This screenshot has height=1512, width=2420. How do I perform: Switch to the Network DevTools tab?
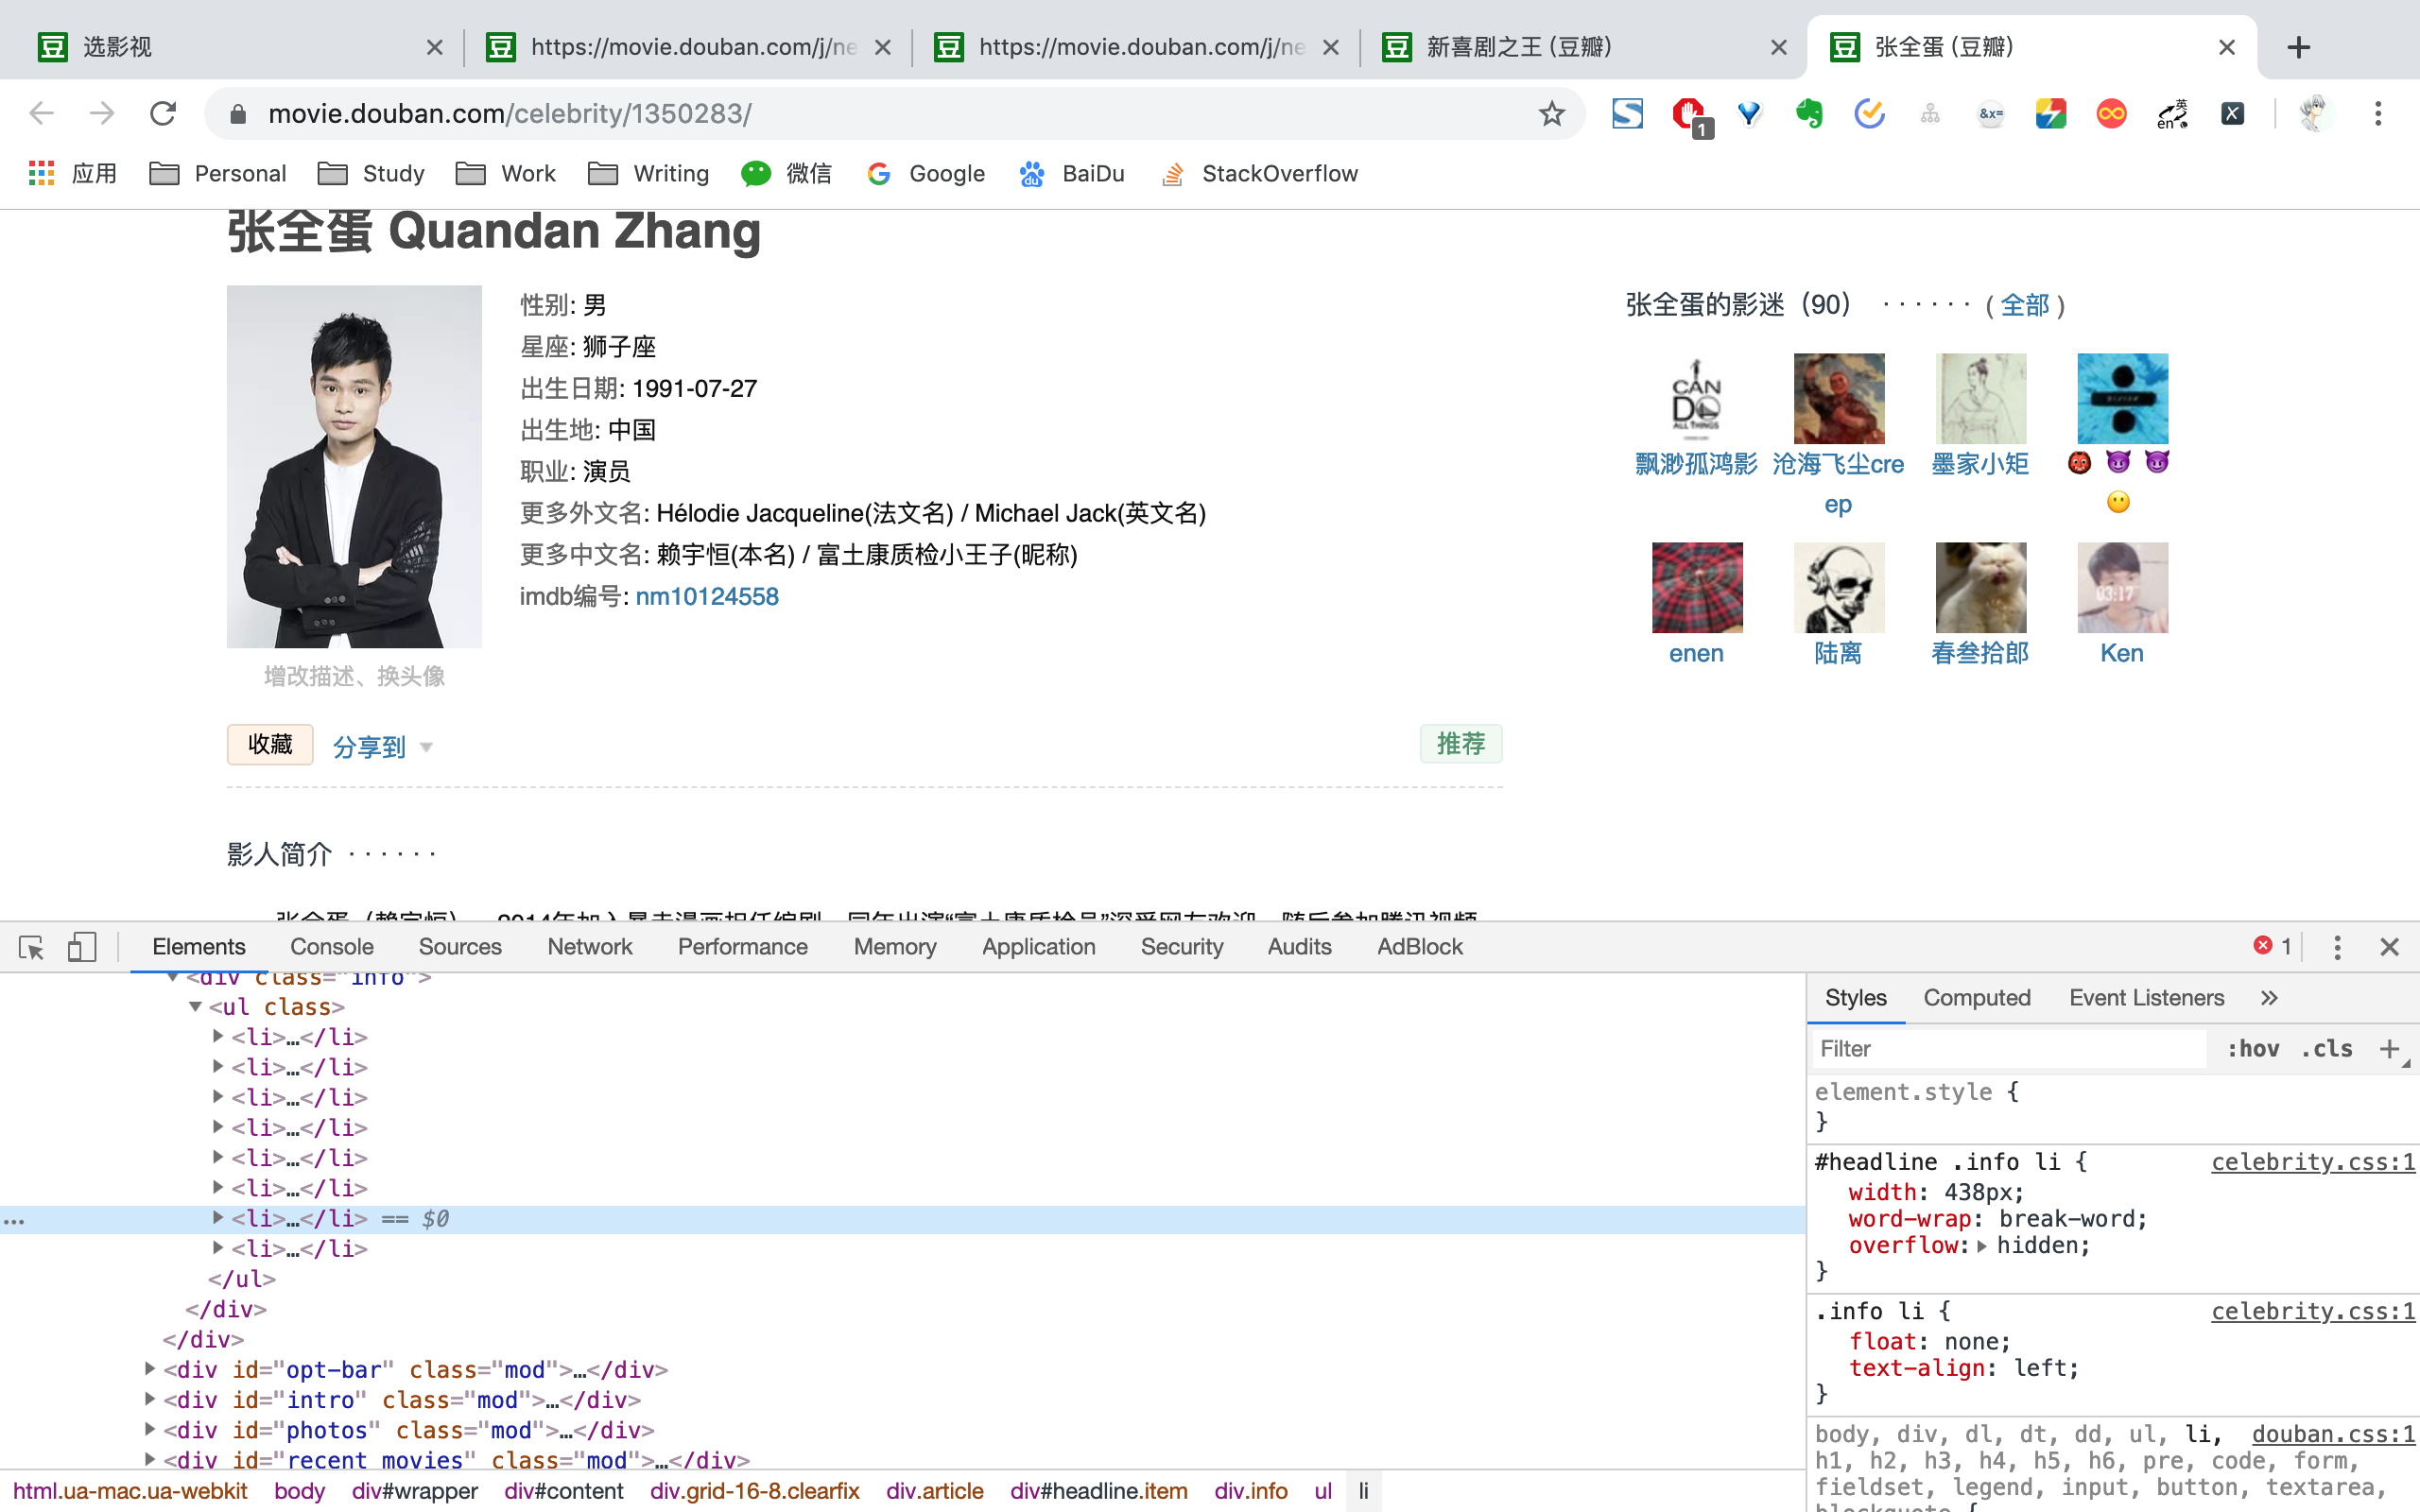pyautogui.click(x=589, y=946)
